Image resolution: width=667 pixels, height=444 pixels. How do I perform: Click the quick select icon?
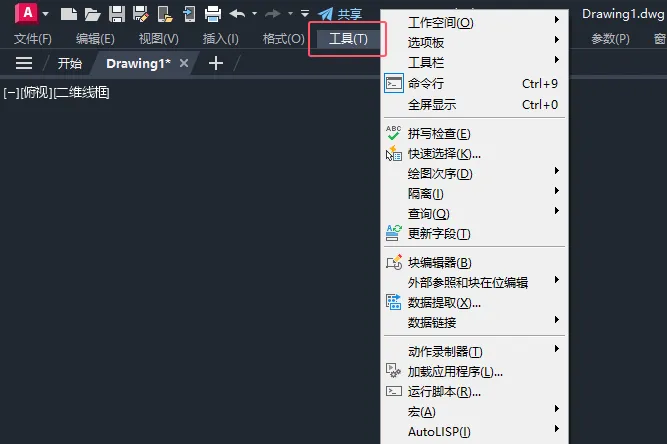(x=393, y=154)
